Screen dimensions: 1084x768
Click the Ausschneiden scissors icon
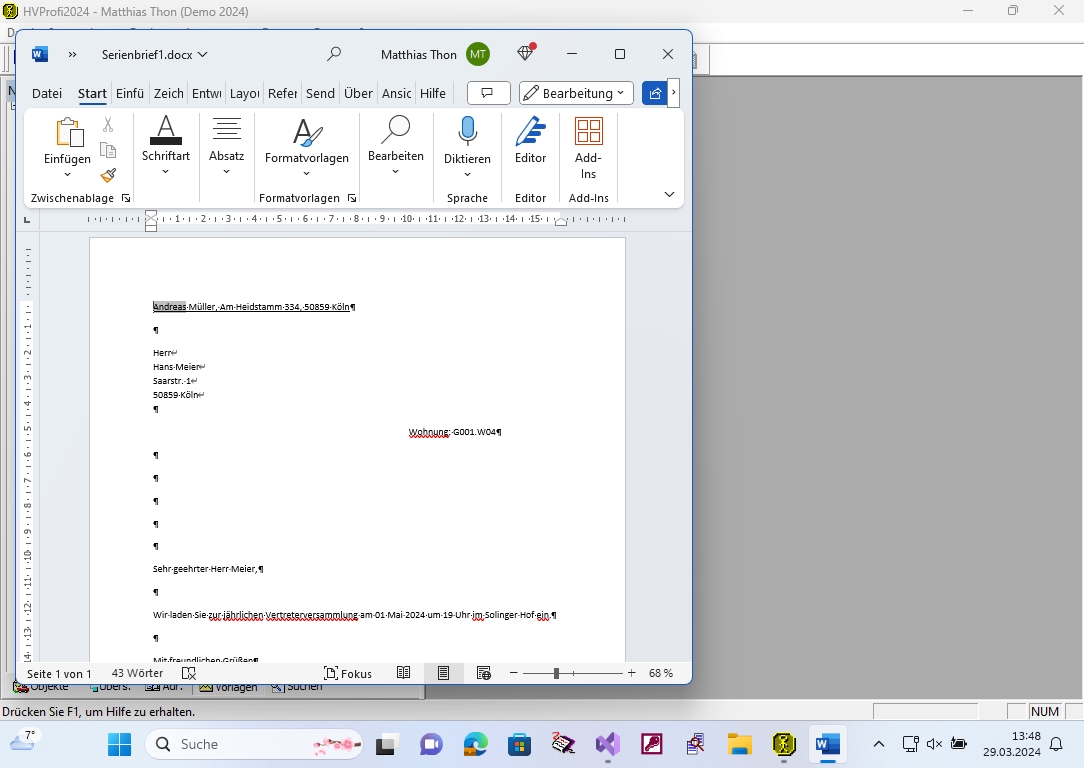coord(108,124)
